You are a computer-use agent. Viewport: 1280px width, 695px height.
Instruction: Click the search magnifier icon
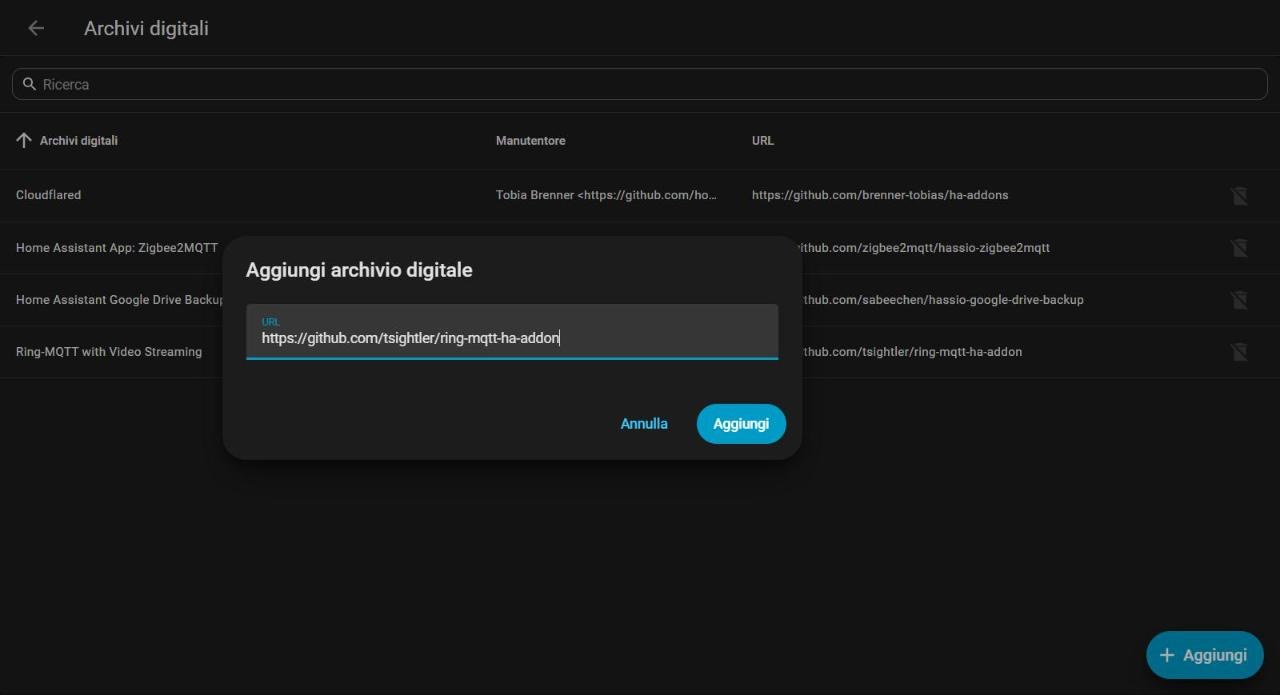pos(29,84)
